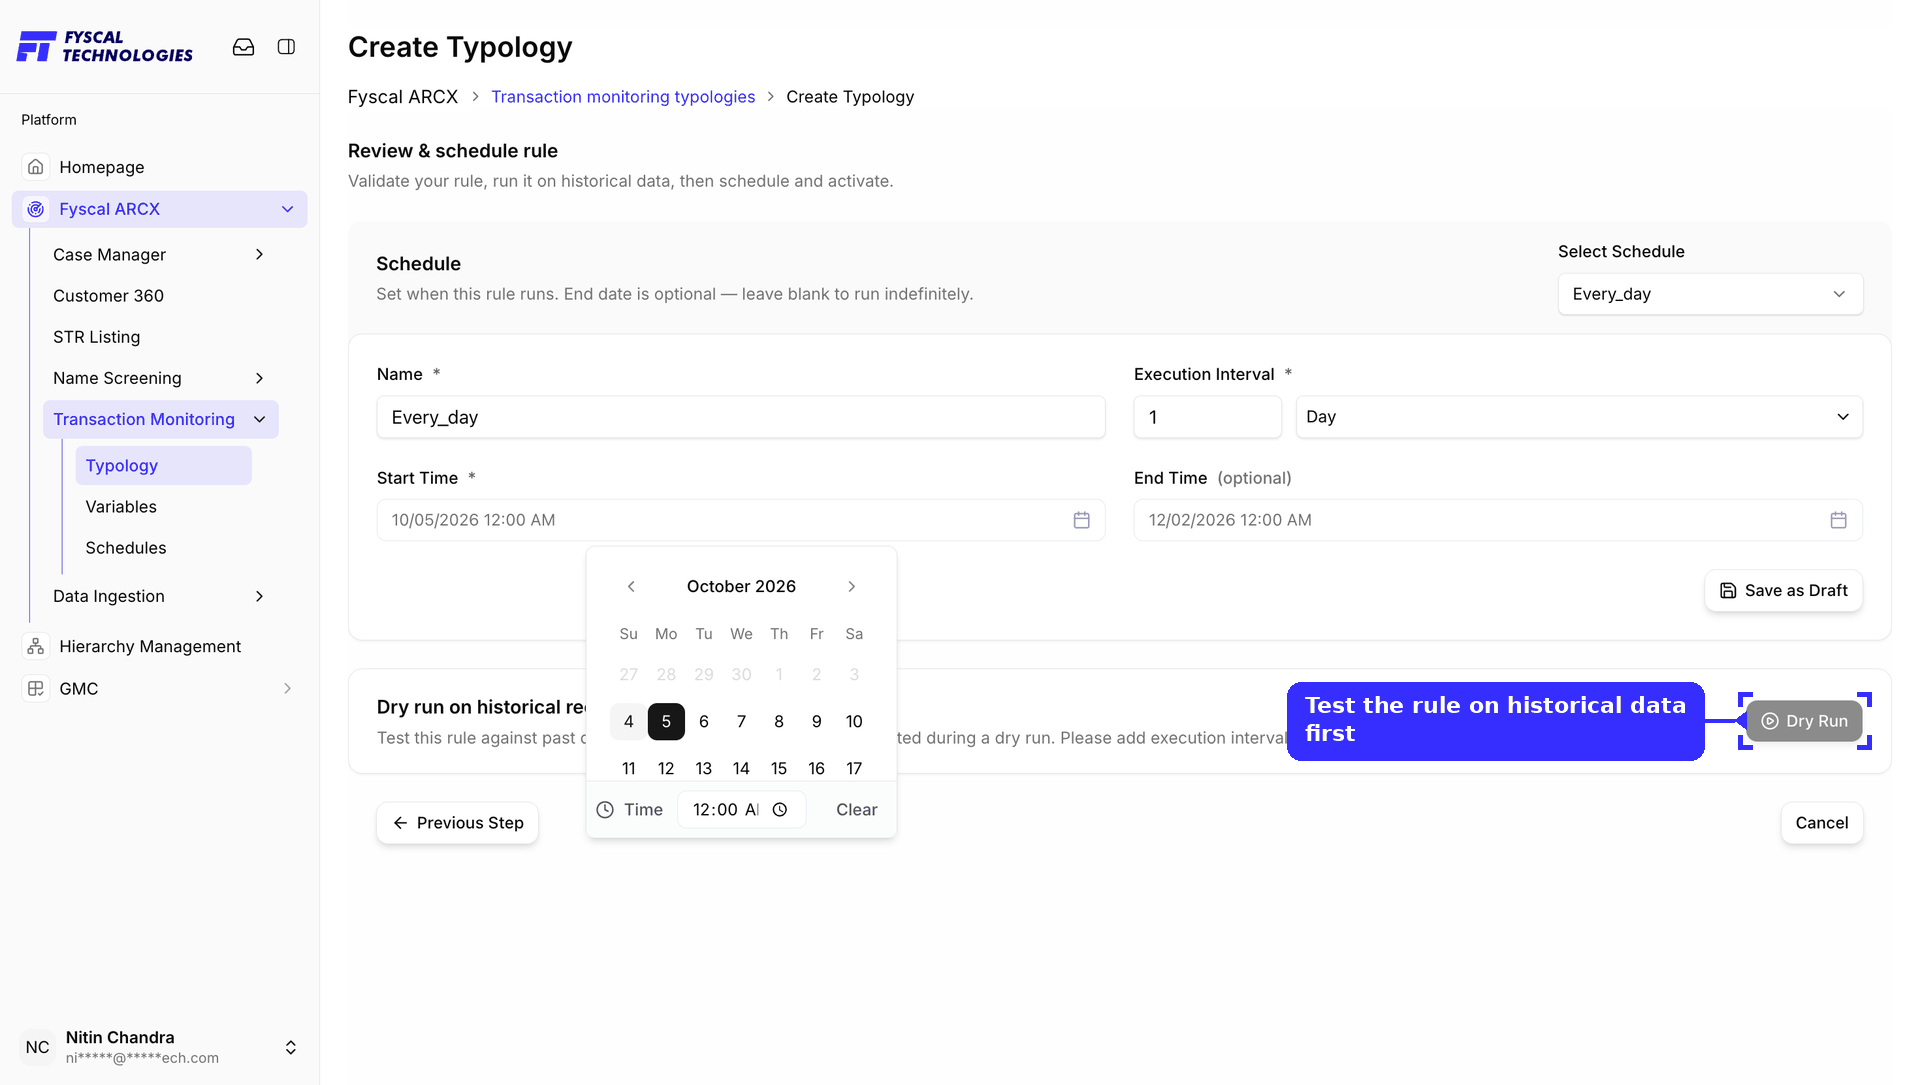This screenshot has width=1920, height=1085.
Task: Click the Homepage home icon
Action: pos(36,167)
